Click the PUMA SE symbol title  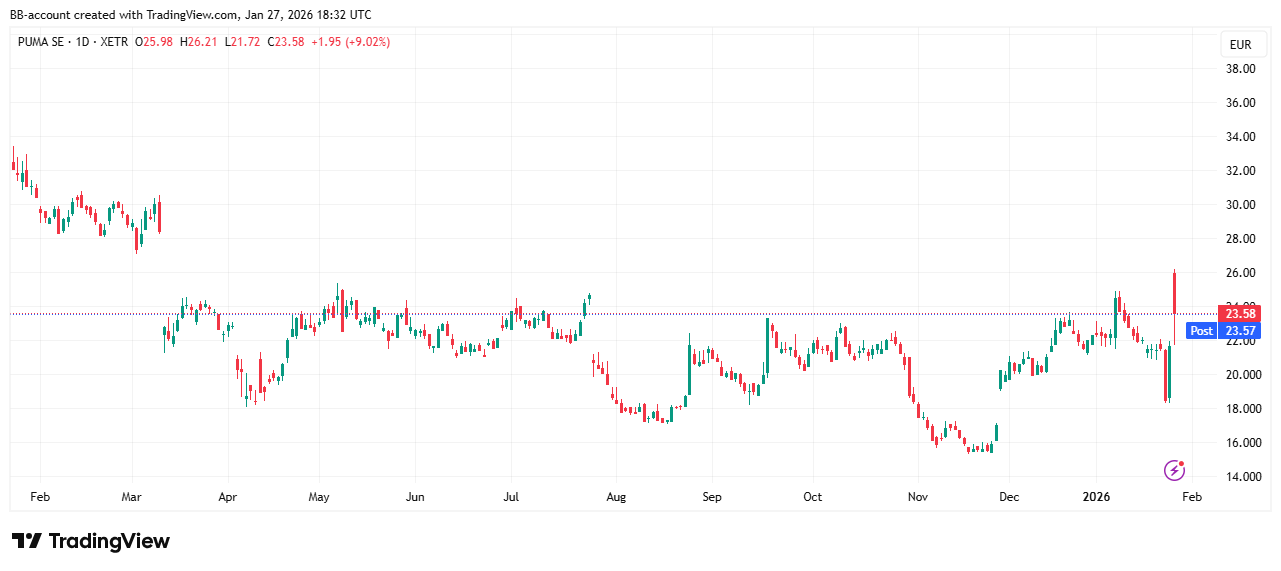point(46,42)
